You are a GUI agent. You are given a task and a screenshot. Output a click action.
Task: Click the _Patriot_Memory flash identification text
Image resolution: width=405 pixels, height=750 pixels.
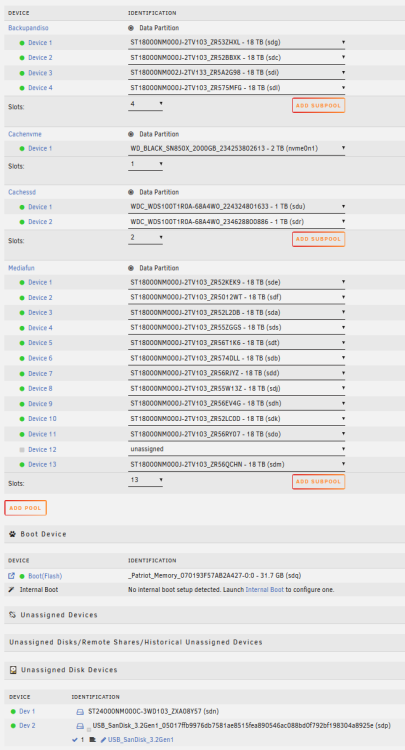[215, 576]
